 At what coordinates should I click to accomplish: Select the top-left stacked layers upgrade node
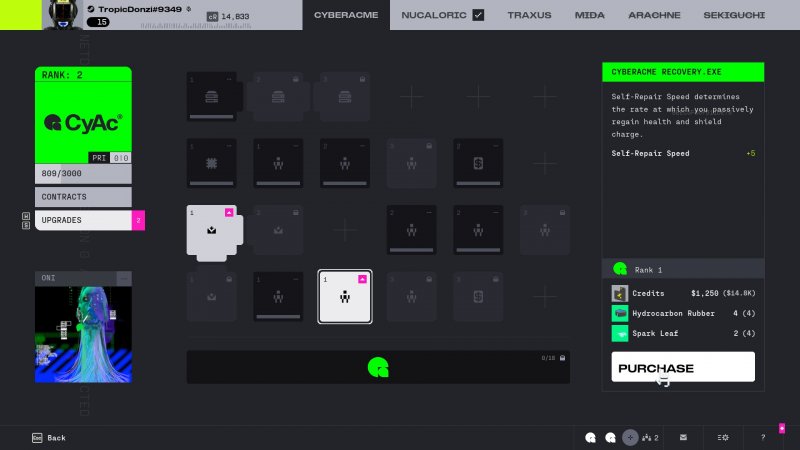[212, 96]
